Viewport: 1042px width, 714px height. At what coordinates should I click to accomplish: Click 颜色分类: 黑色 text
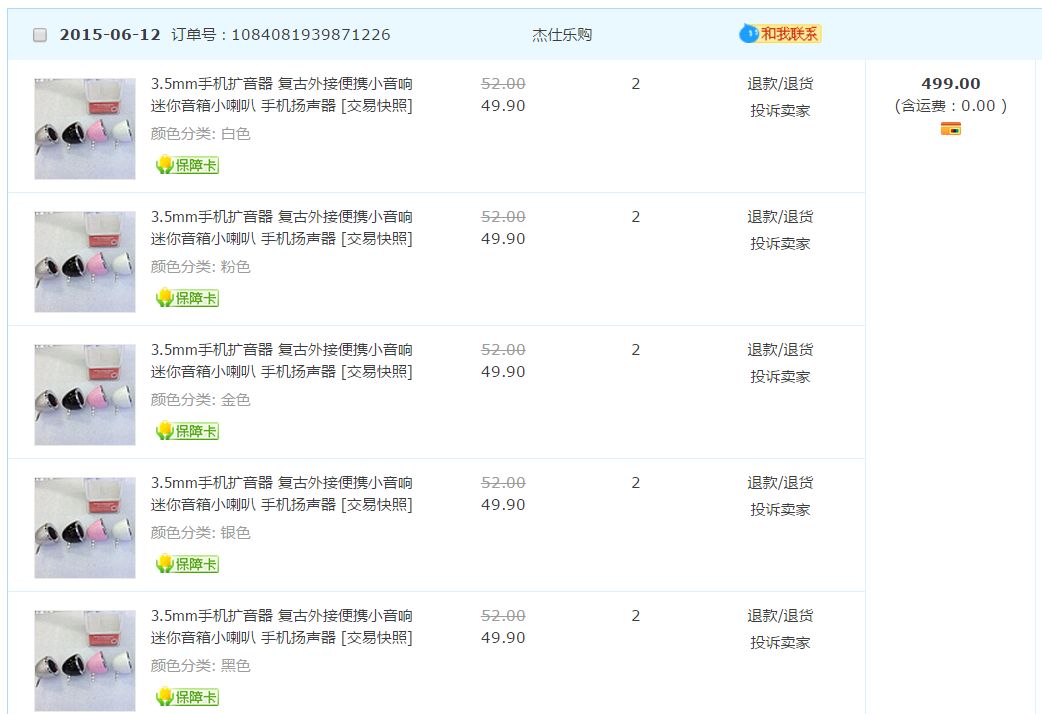point(201,665)
